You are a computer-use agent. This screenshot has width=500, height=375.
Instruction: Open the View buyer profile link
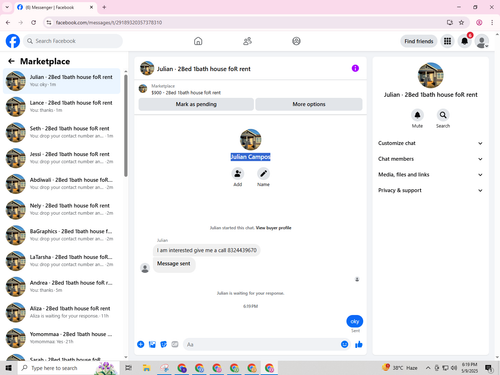[273, 228]
